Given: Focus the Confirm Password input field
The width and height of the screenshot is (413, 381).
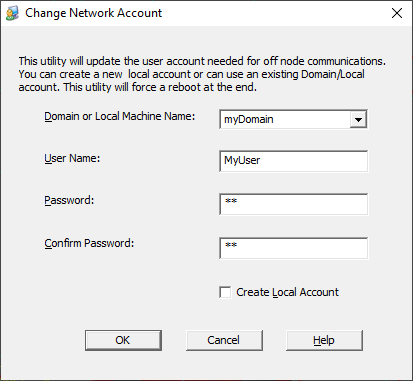Looking at the screenshot, I should [x=294, y=248].
